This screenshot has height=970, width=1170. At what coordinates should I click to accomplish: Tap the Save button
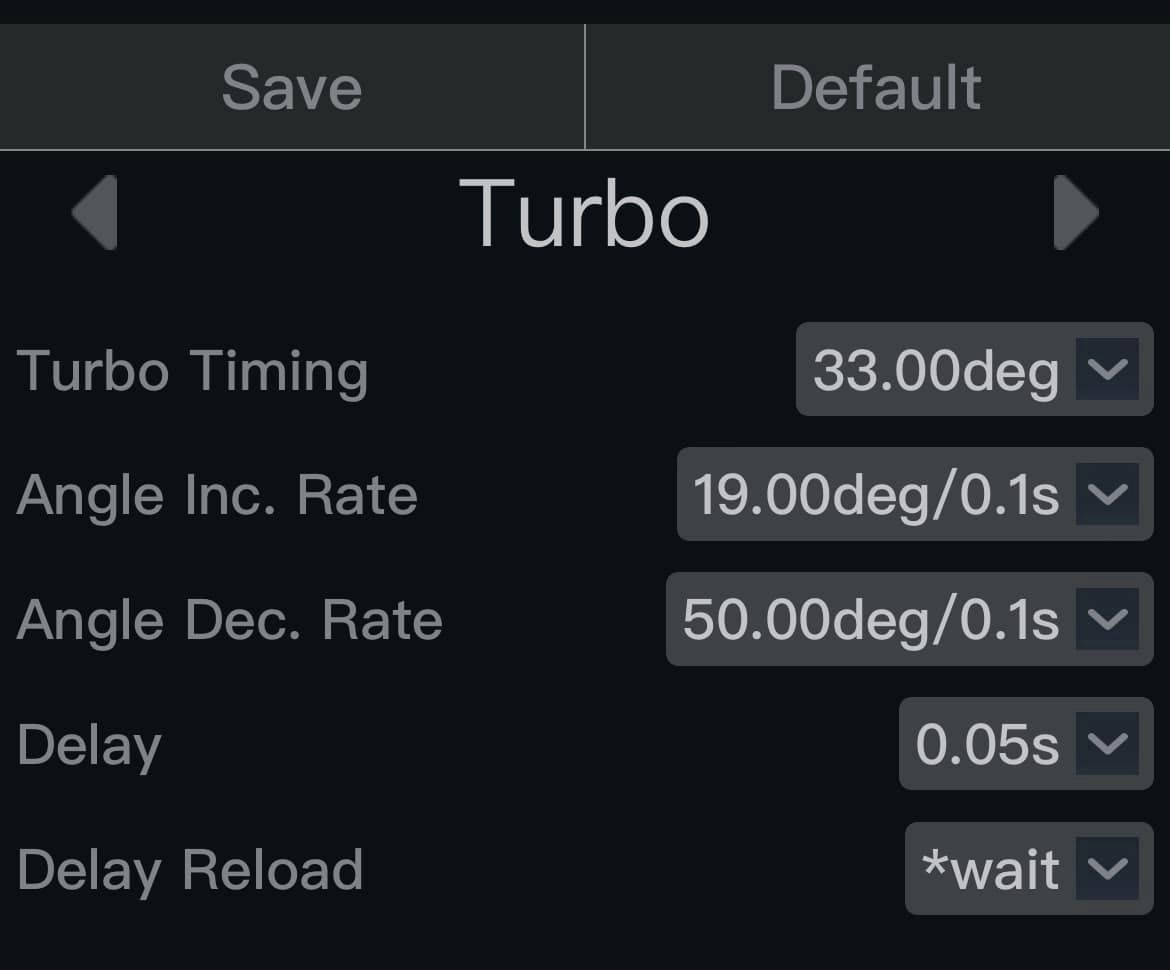pos(291,87)
